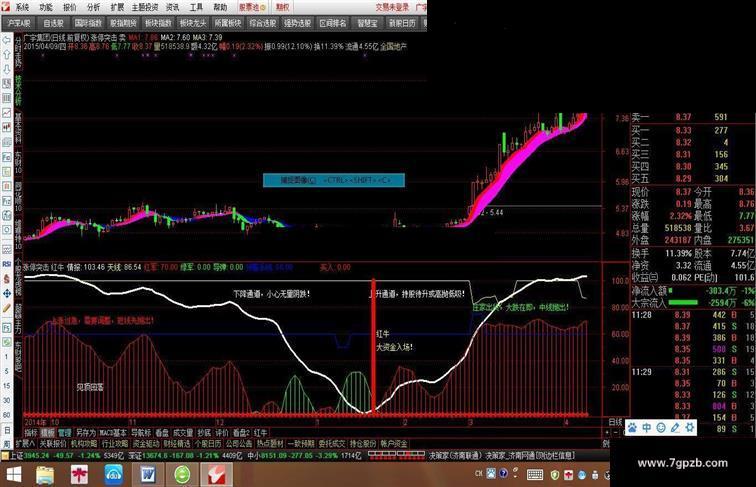756x487 pixels.
Task: Click the down arrow icon in sidebar
Action: pos(7,69)
